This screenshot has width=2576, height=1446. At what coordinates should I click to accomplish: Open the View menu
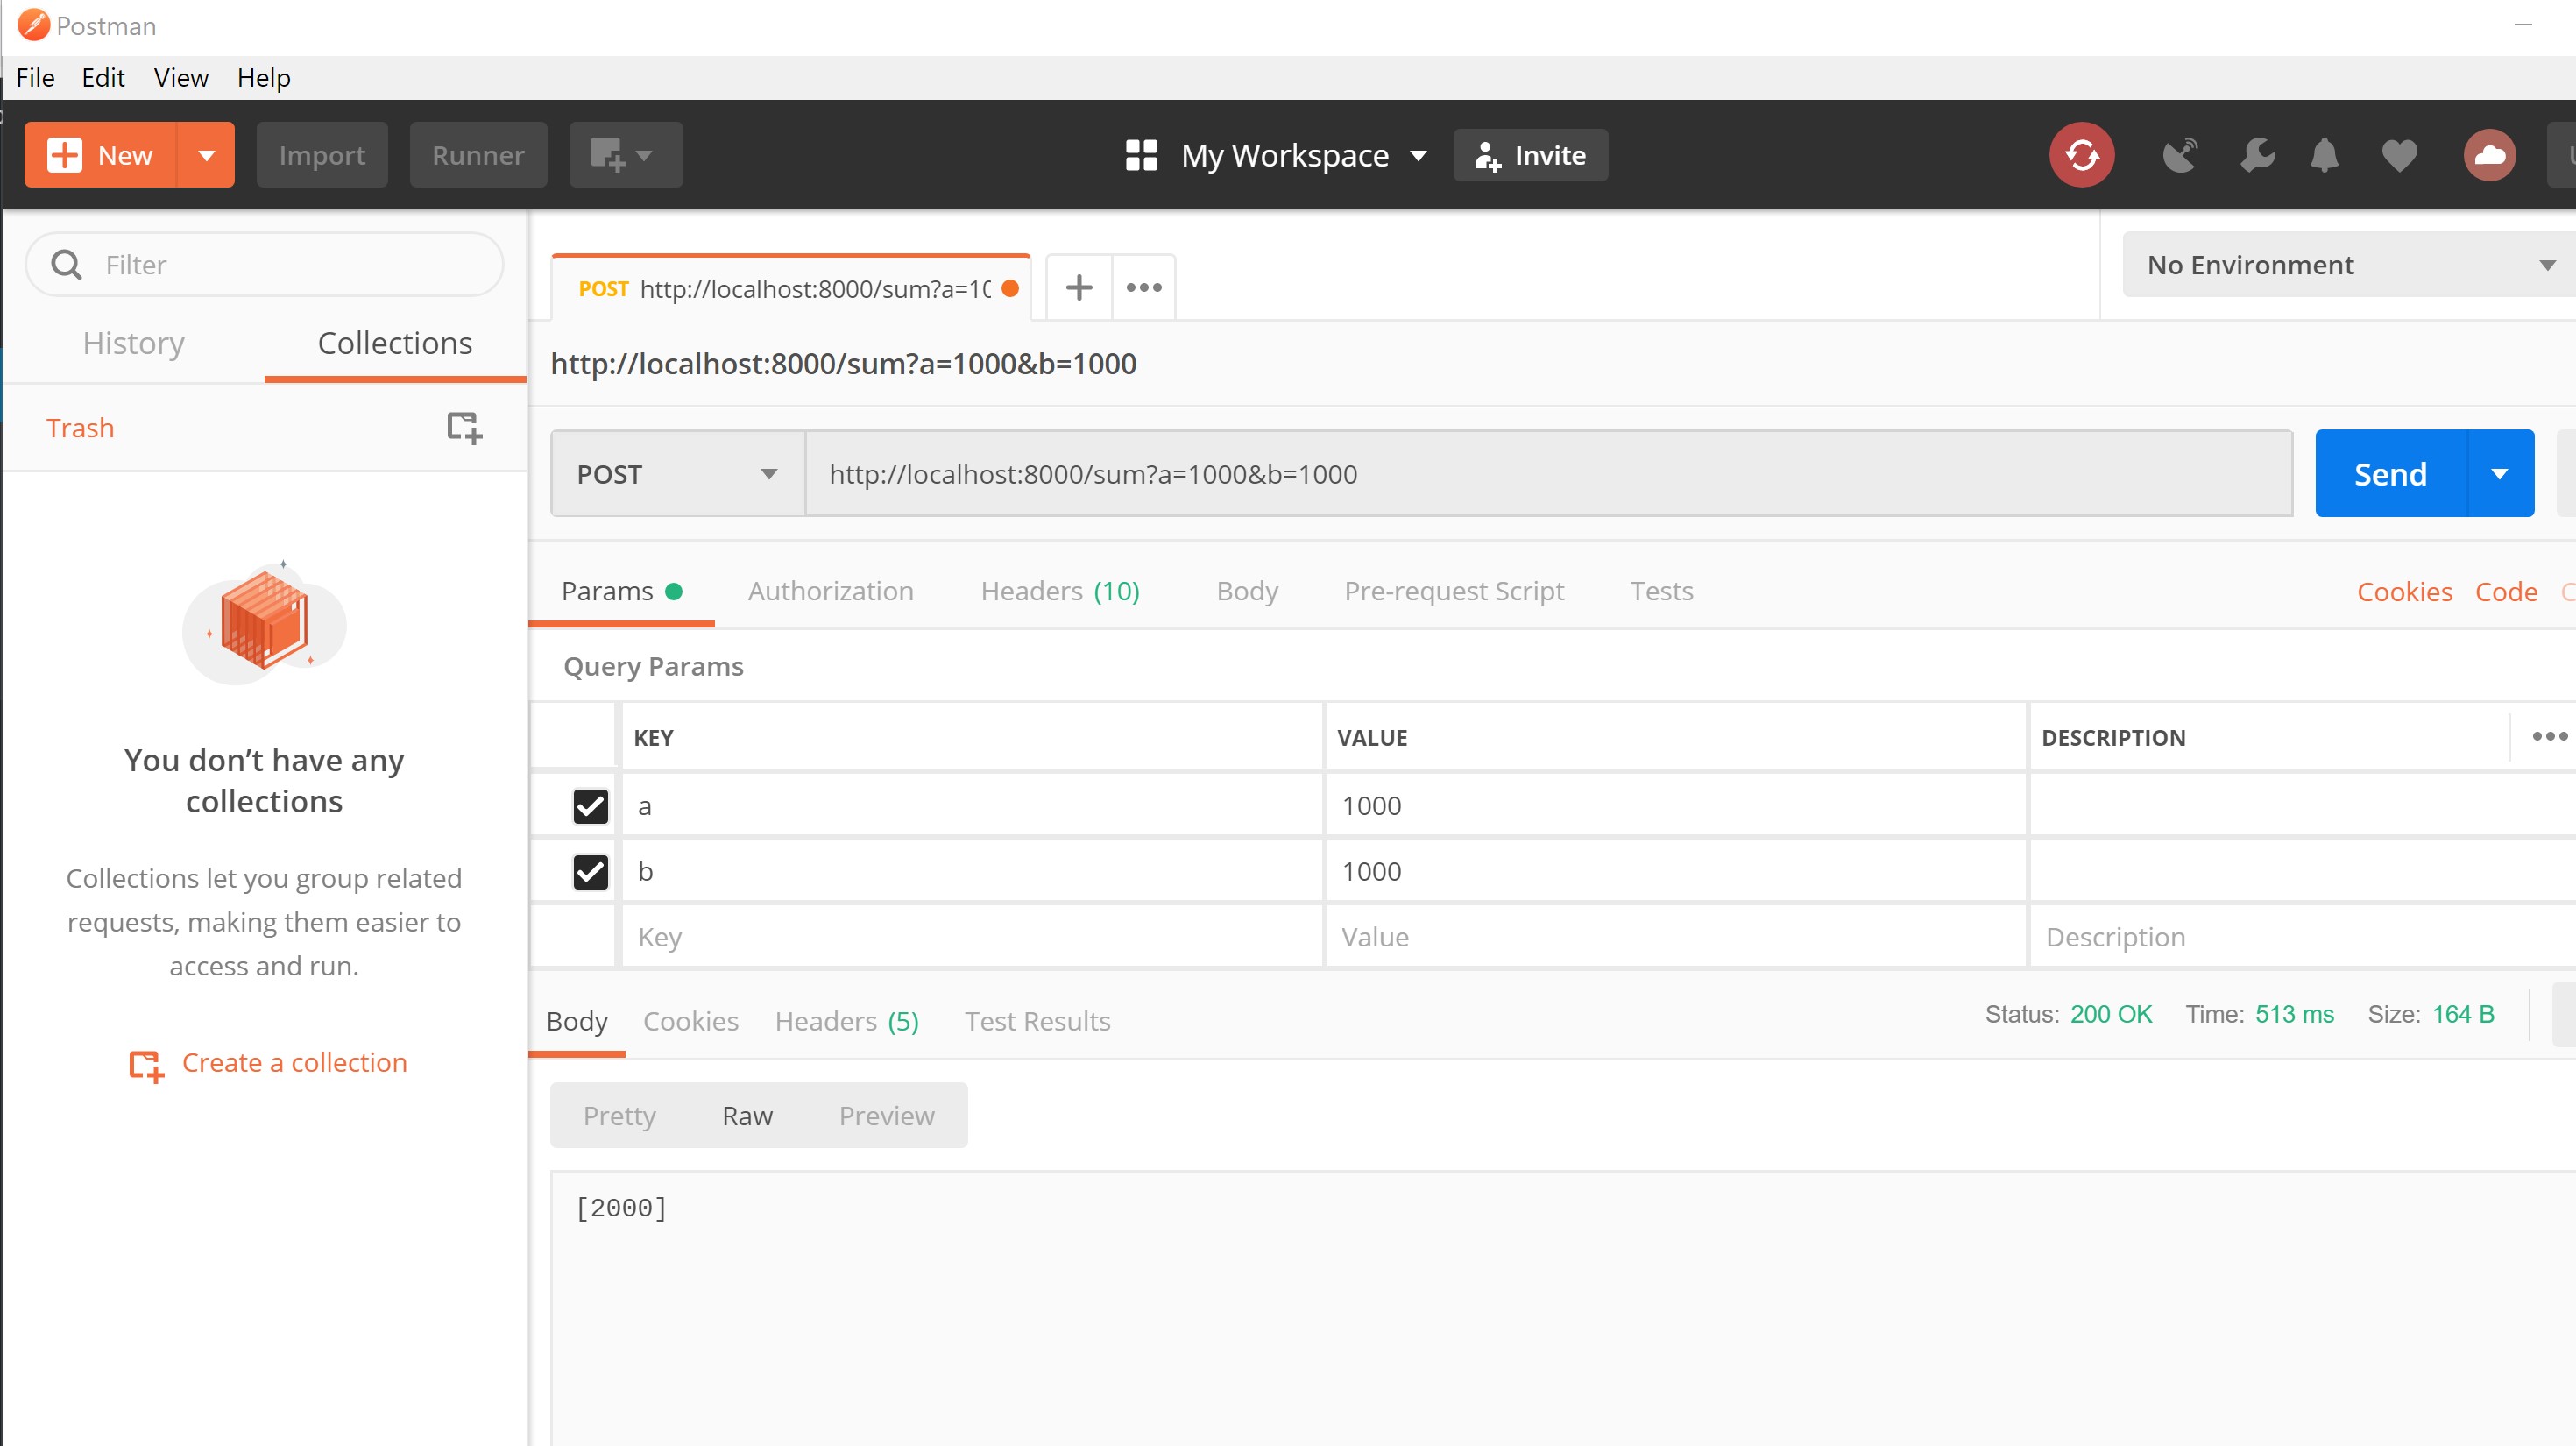(180, 77)
